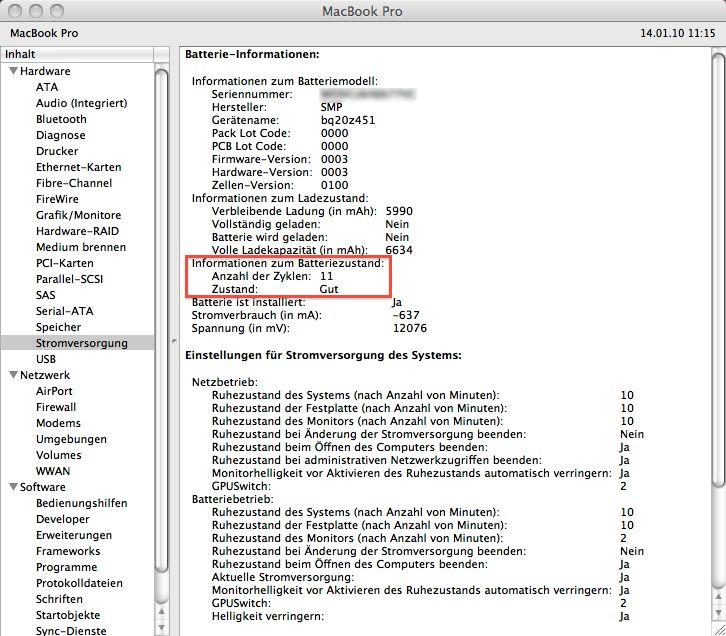Image resolution: width=726 pixels, height=636 pixels.
Task: Click the Inhalt column header
Action: coord(78,54)
